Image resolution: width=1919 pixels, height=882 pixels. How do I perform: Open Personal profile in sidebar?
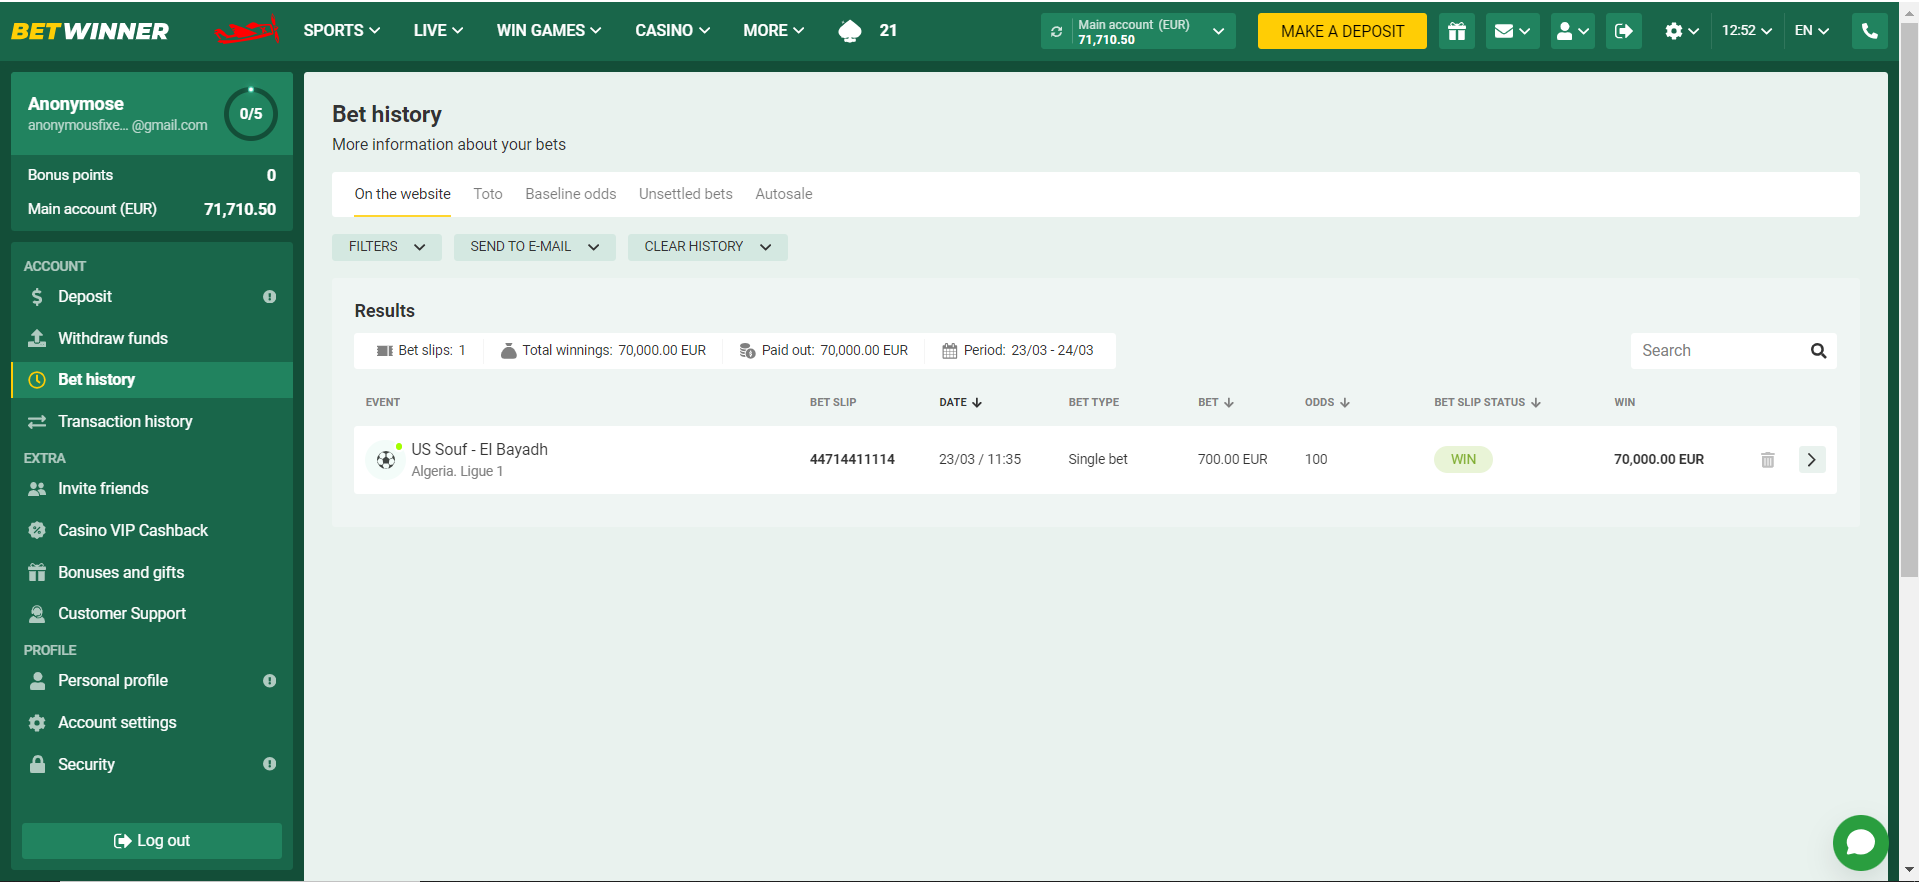[x=152, y=681]
